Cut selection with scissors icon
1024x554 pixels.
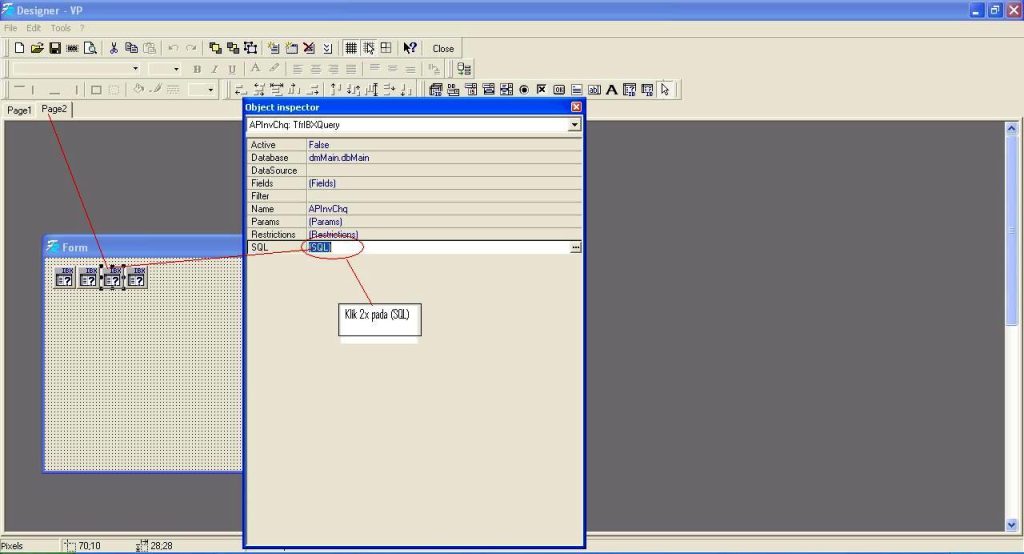click(x=113, y=48)
